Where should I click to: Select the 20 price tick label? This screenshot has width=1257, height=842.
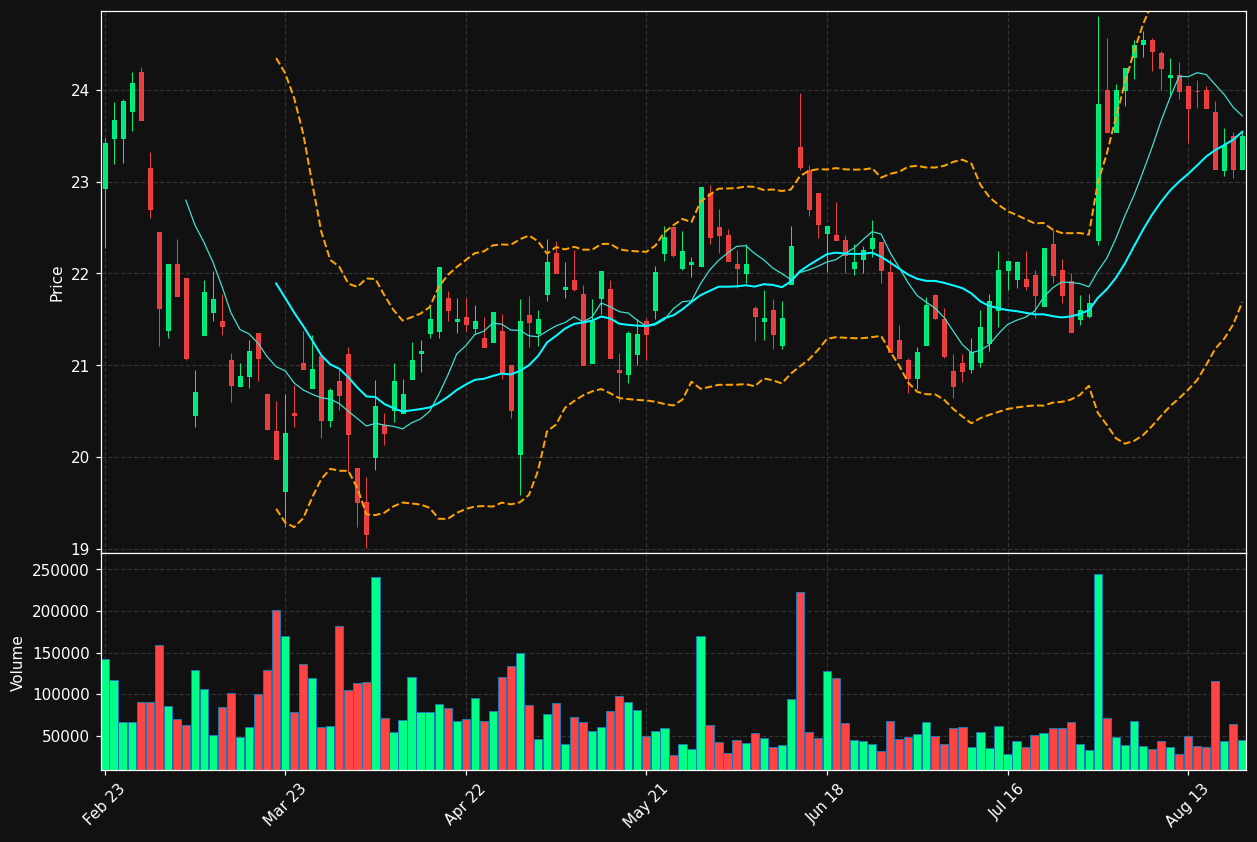(79, 458)
